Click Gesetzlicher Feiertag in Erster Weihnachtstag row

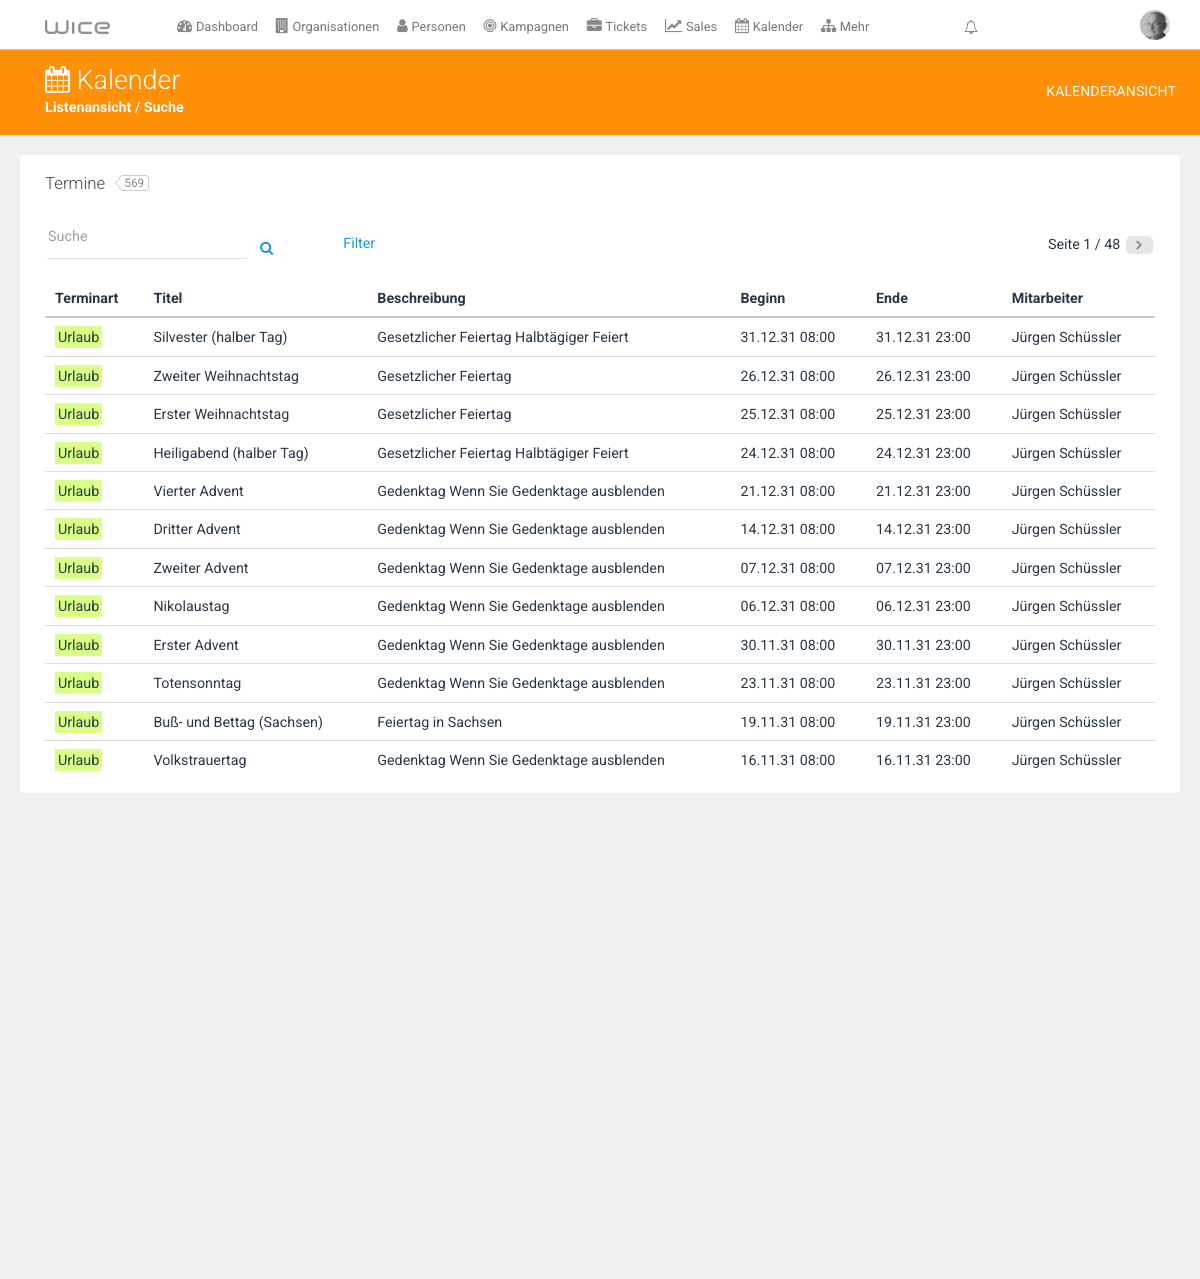pos(444,414)
